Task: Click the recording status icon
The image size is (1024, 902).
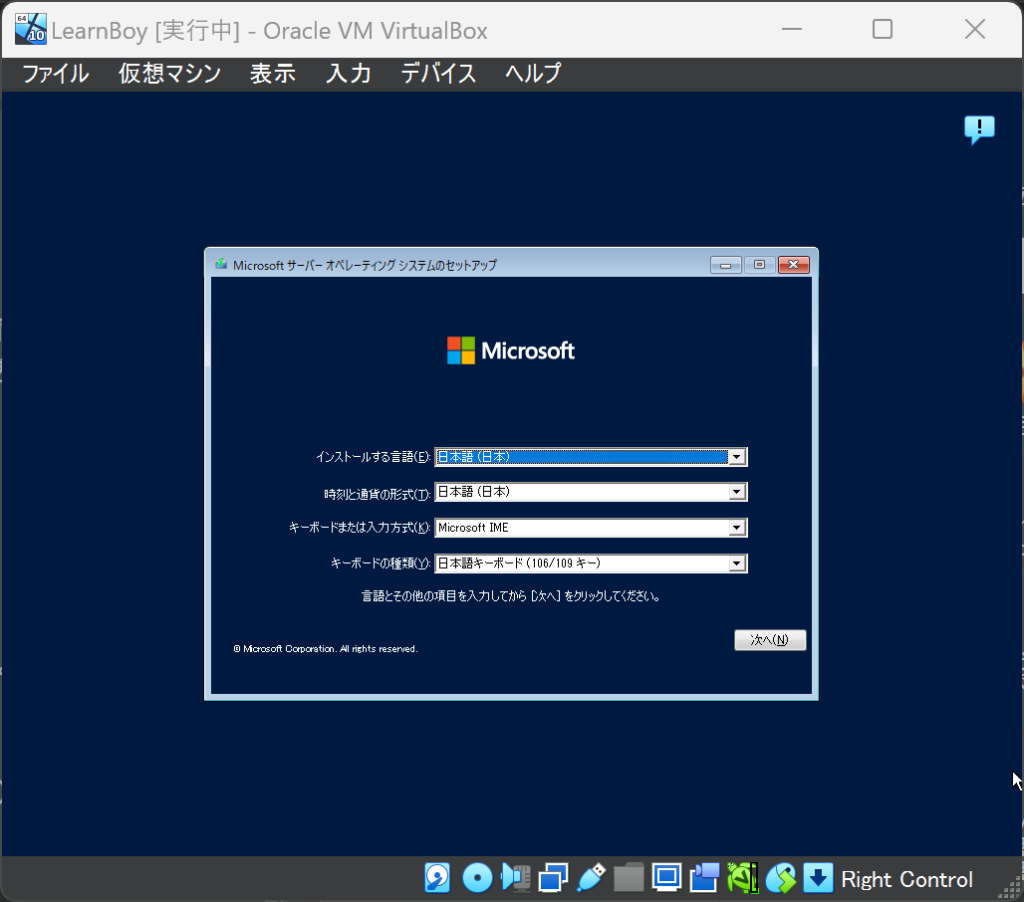Action: click(x=704, y=878)
